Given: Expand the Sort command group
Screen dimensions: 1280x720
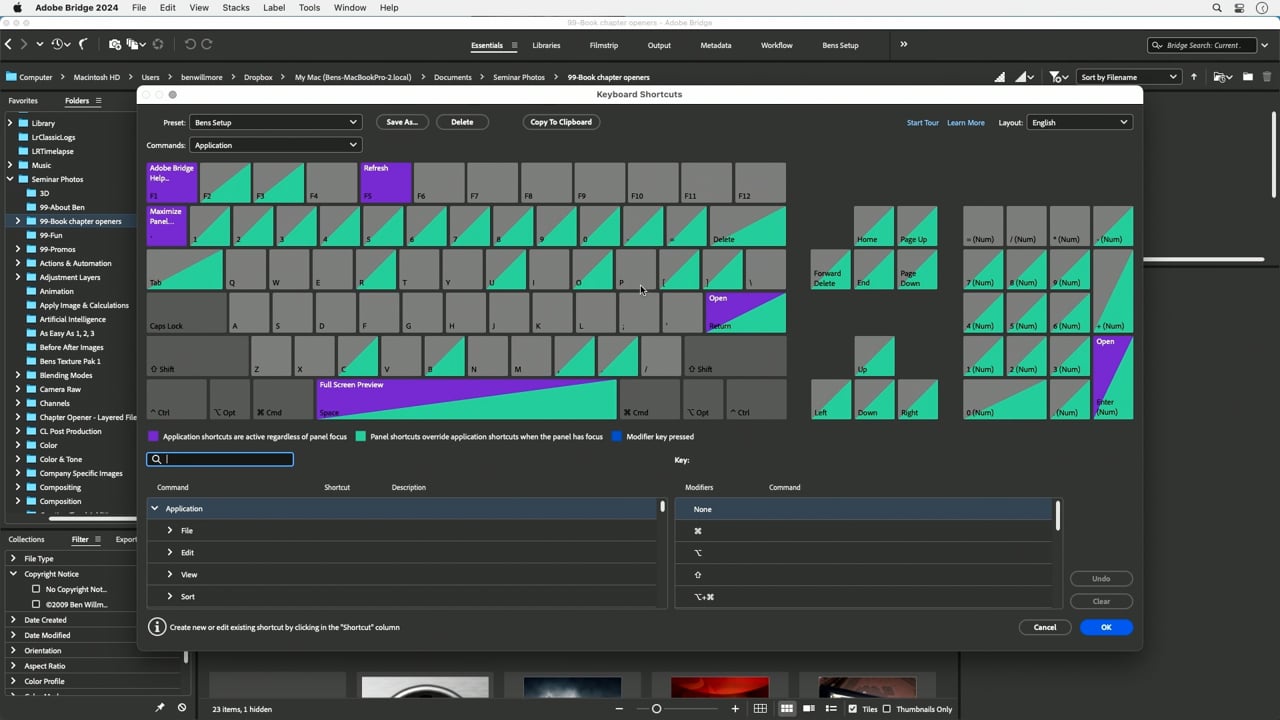Looking at the screenshot, I should click(x=170, y=597).
